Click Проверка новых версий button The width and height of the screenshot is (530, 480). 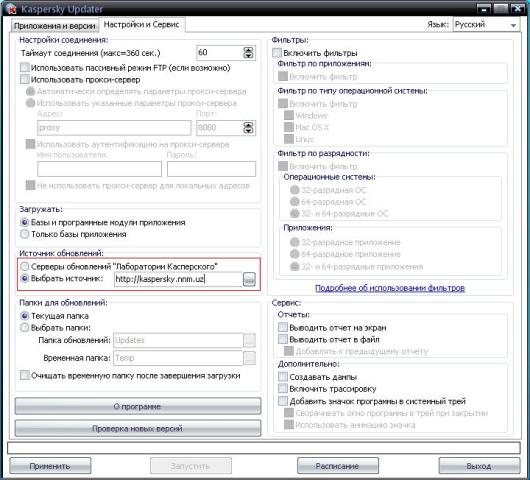coord(138,428)
